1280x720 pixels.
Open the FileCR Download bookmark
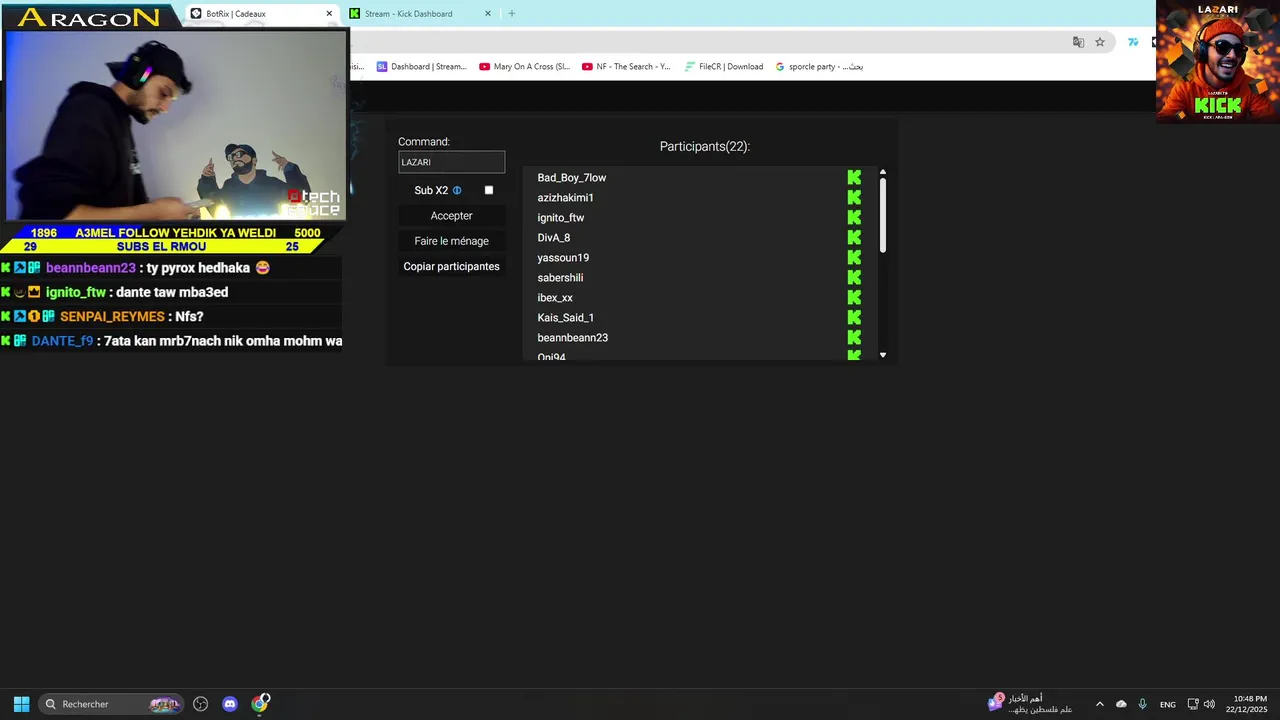point(724,67)
